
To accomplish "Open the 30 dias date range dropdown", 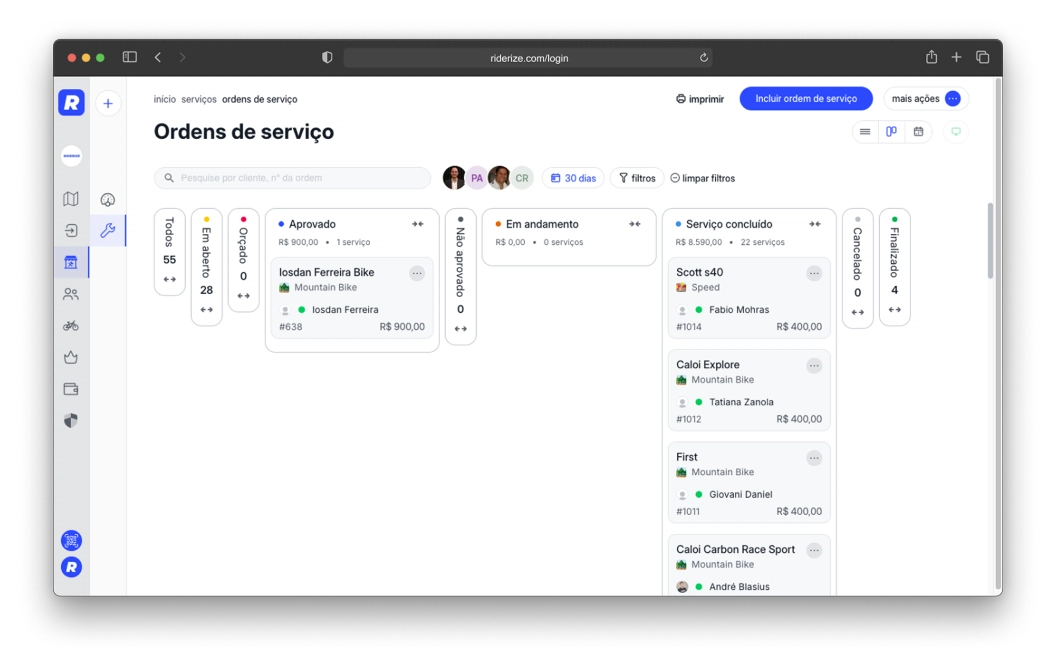I will (573, 178).
